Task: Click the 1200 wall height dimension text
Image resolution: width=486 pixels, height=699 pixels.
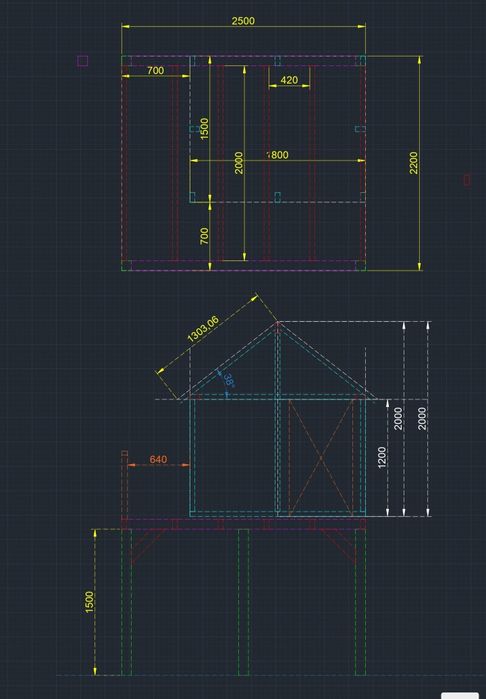Action: pyautogui.click(x=382, y=457)
